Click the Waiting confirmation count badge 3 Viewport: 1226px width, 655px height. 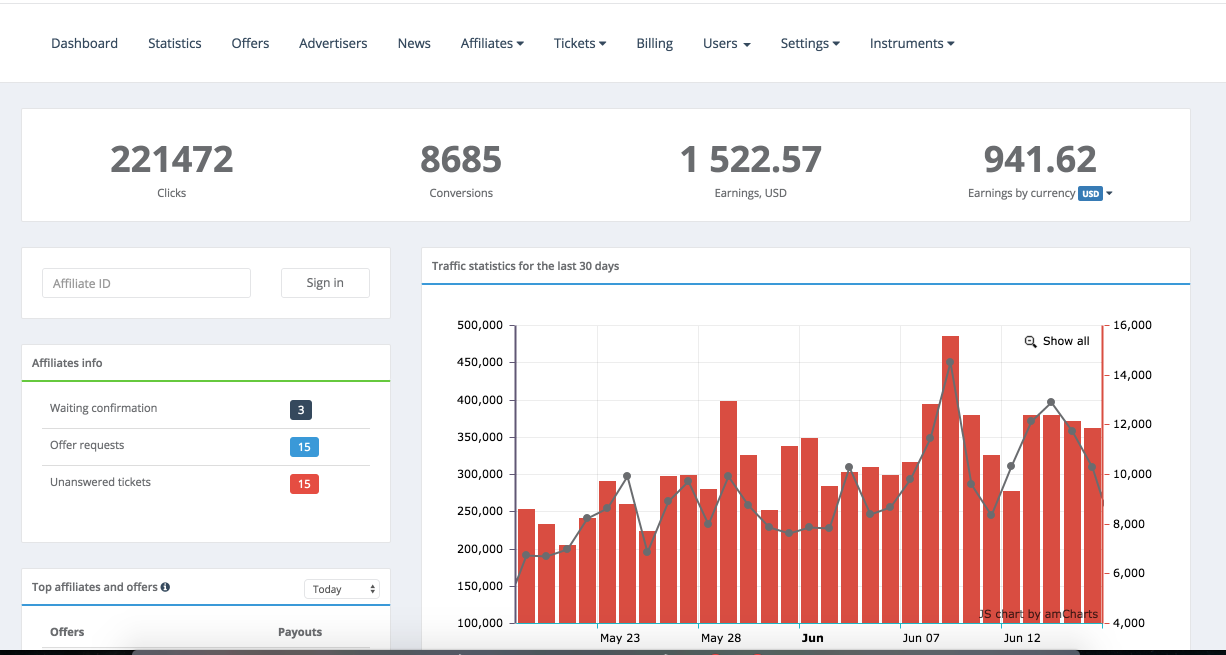(301, 409)
